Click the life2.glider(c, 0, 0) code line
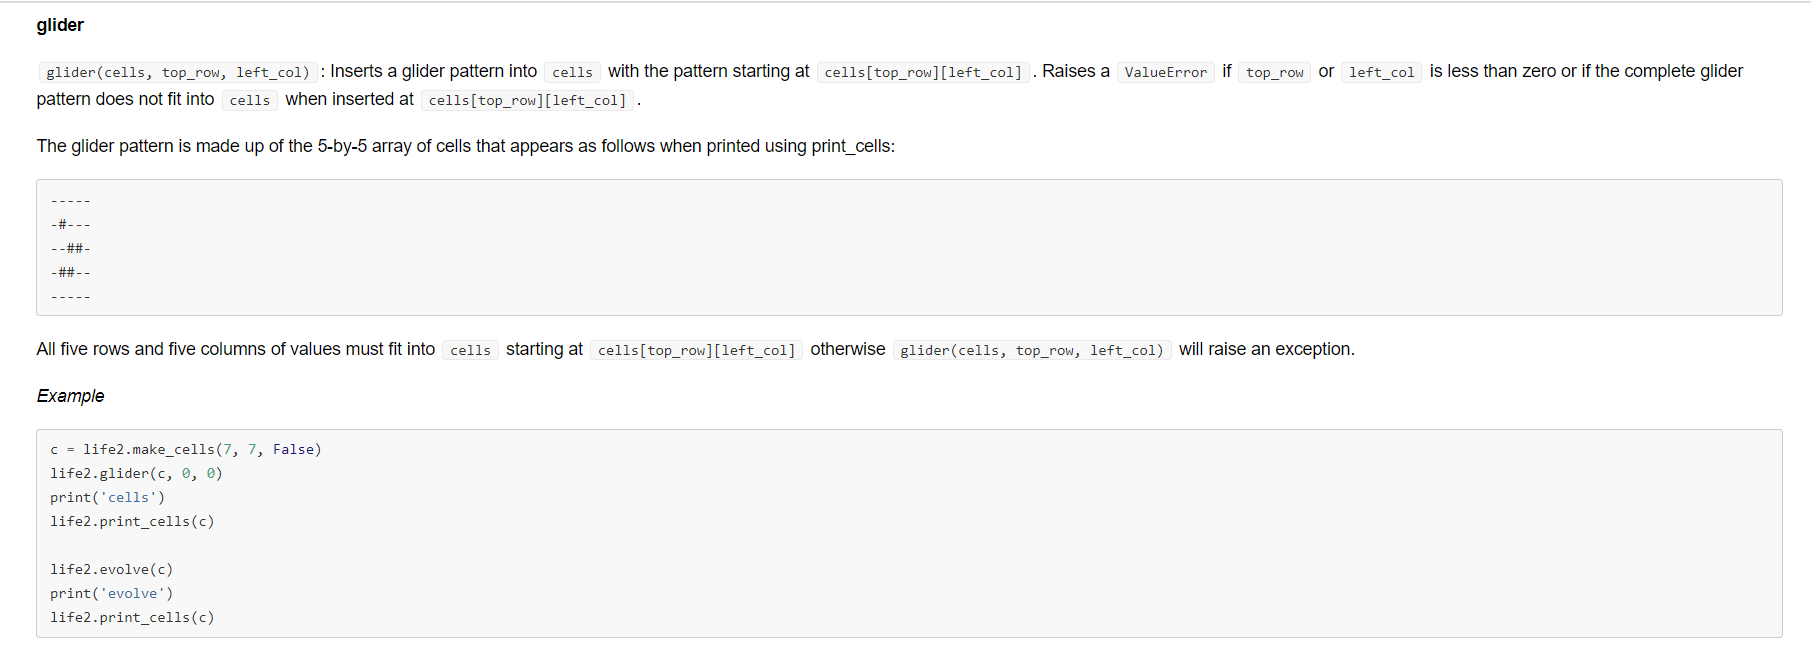Image resolution: width=1811 pixels, height=649 pixels. pyautogui.click(x=136, y=474)
